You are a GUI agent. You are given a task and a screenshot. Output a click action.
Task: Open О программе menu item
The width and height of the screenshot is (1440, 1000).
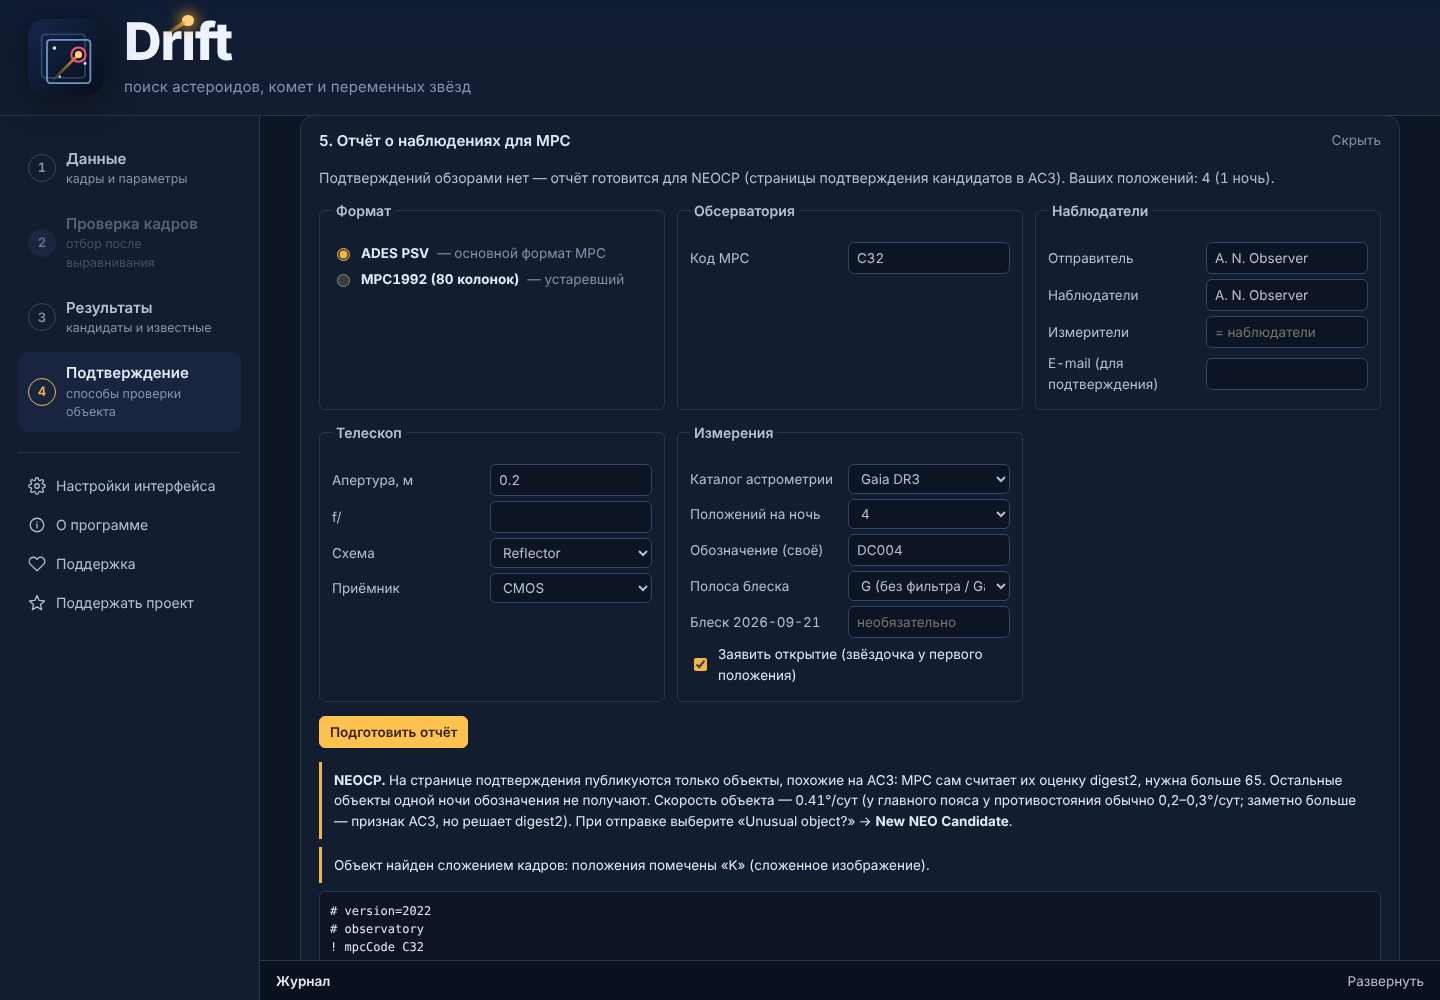(x=129, y=525)
